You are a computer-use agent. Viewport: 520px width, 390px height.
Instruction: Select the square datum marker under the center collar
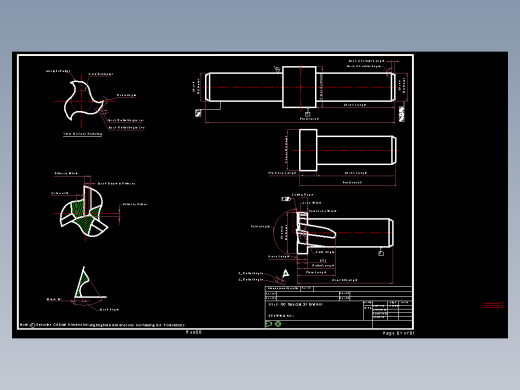(x=308, y=114)
